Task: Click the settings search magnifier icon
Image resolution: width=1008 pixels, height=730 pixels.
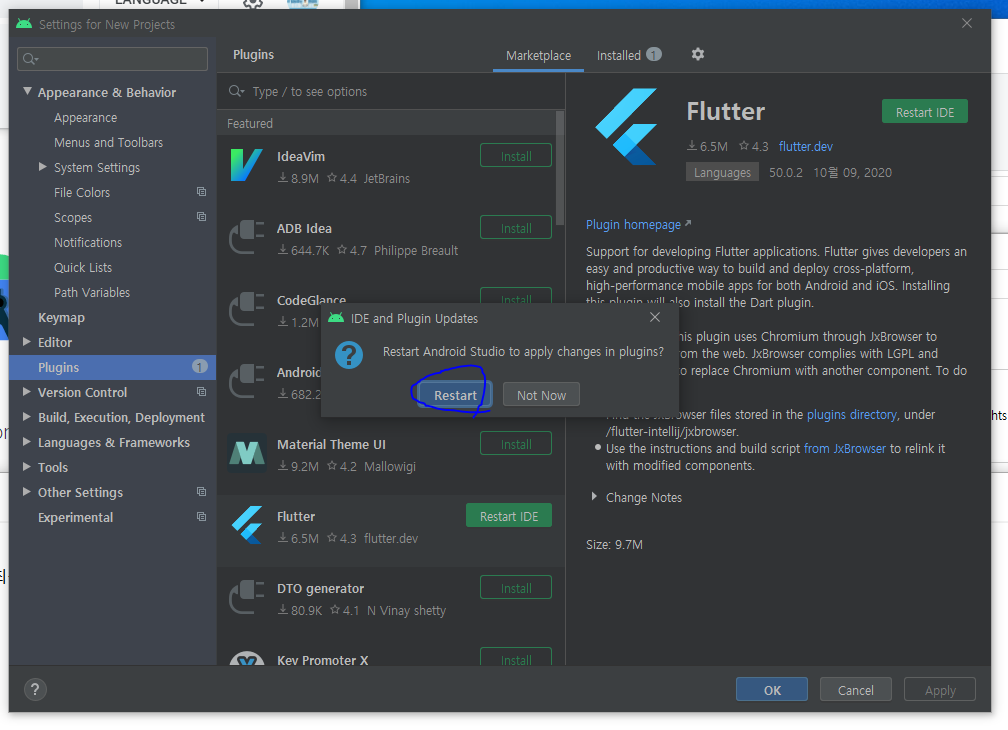Action: click(x=30, y=59)
